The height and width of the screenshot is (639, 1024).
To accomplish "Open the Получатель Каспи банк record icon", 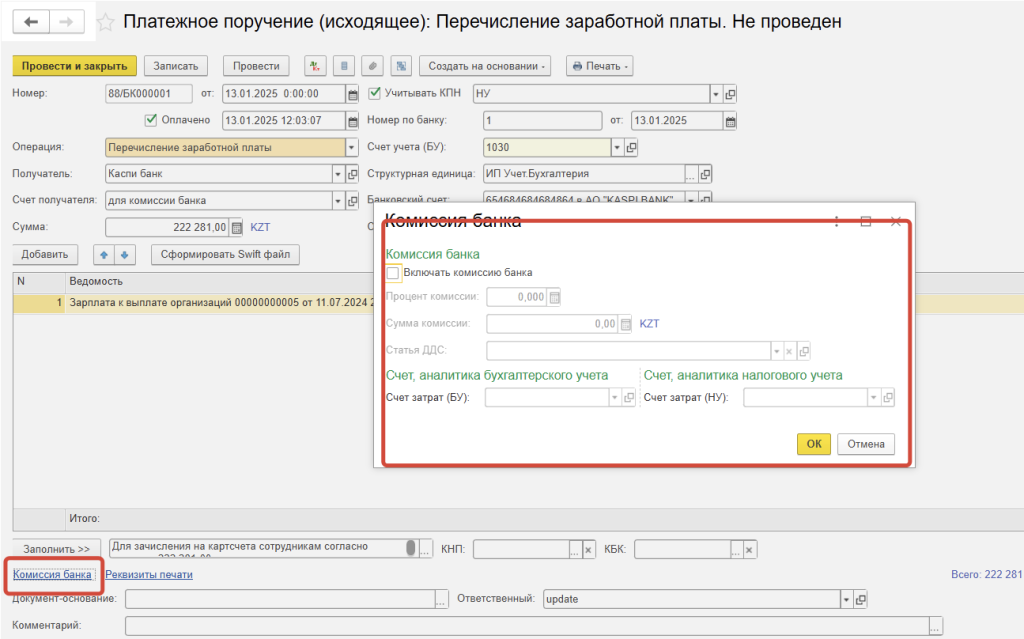I will (x=353, y=174).
